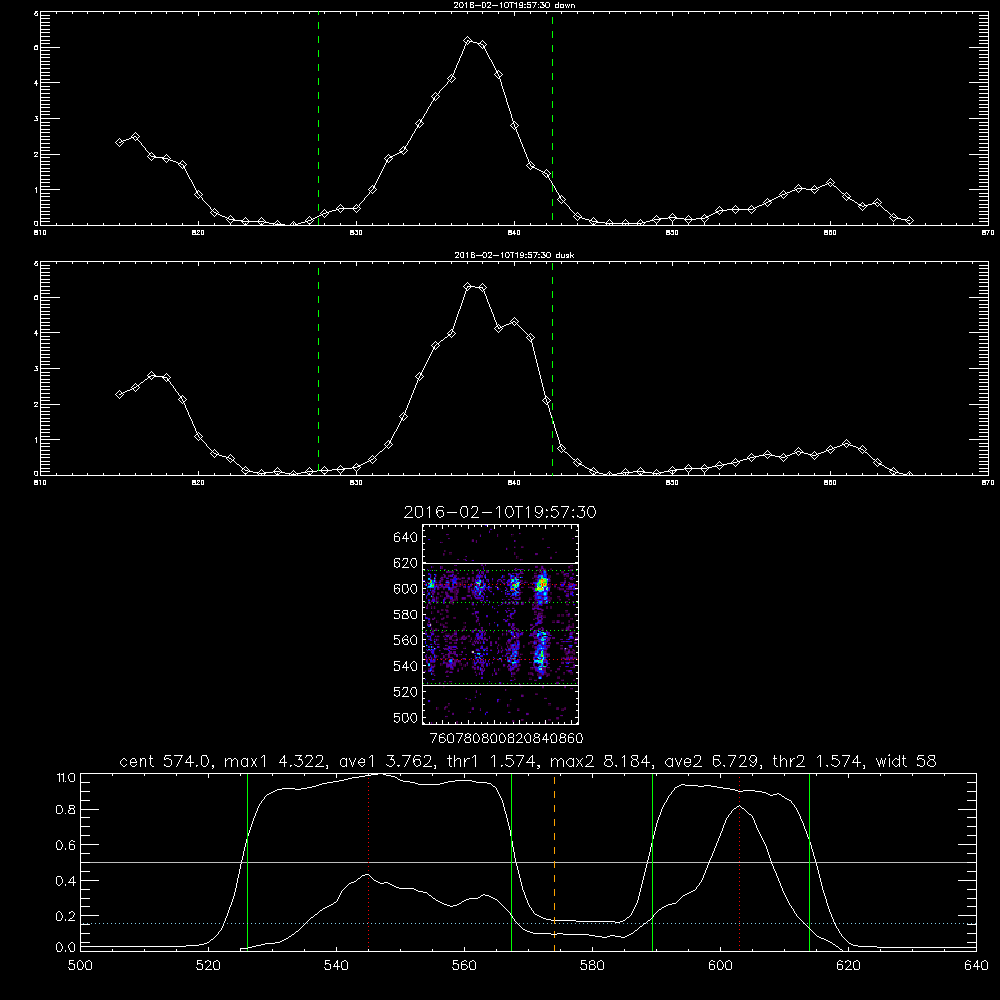Click the '0.2' y-axis label of bottom plot
1000x1000 pixels.
tap(66, 916)
